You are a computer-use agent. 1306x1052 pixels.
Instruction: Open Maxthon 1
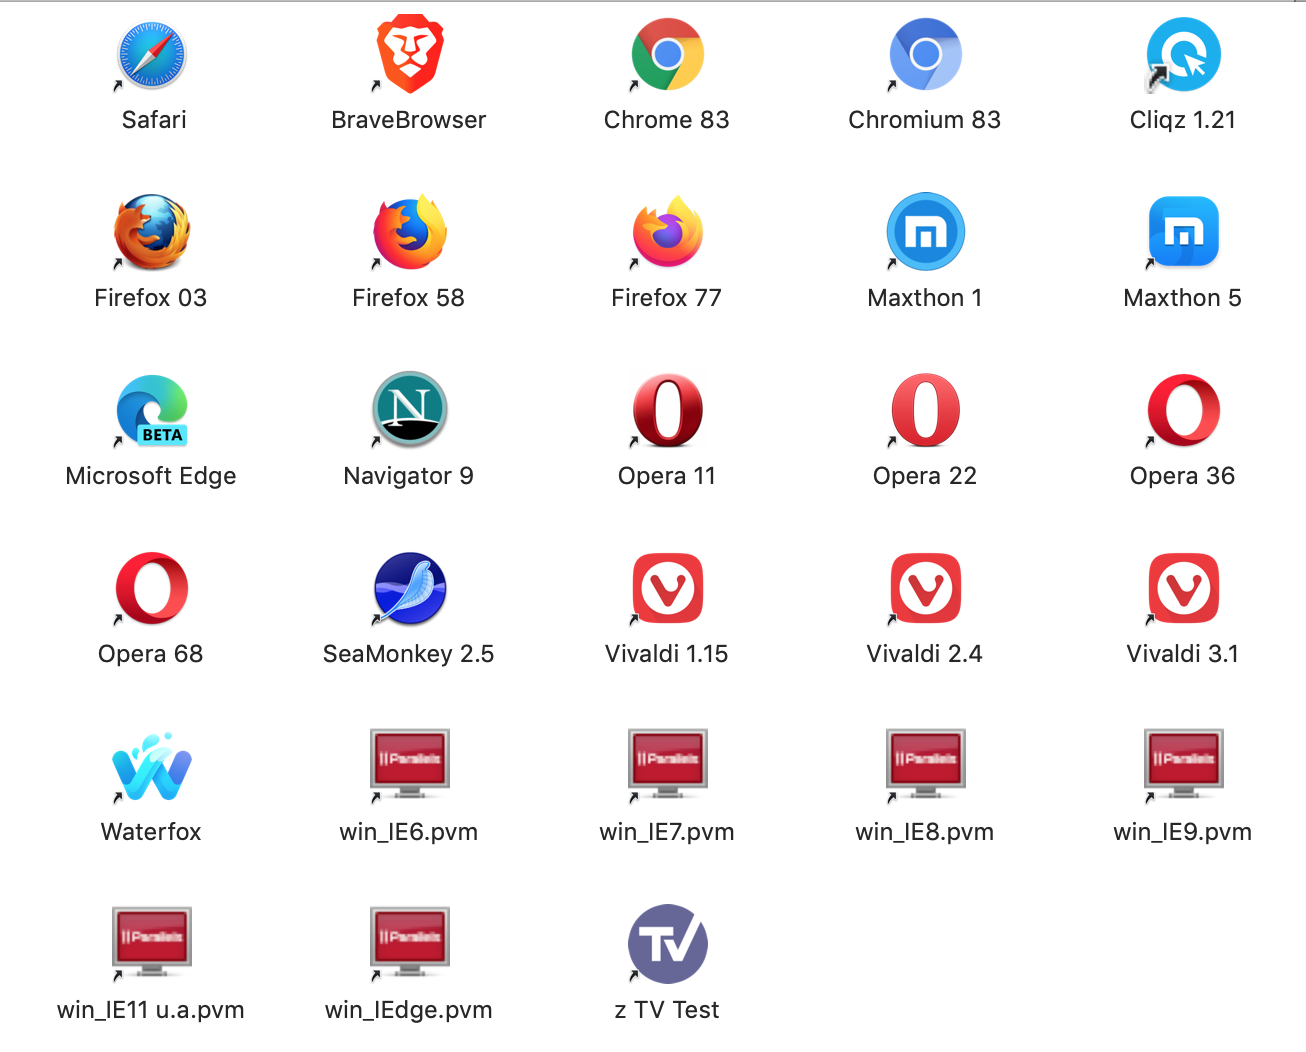925,233
